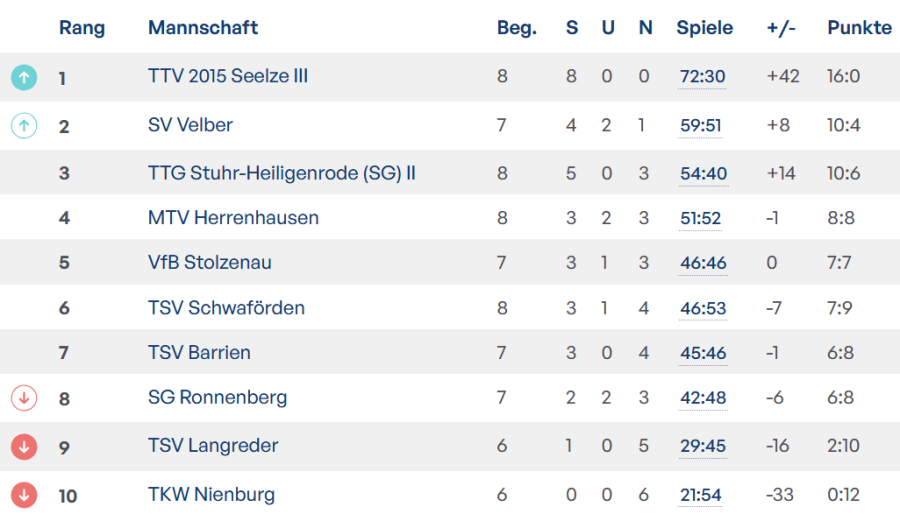Image resolution: width=900 pixels, height=521 pixels.
Task: Click the filled teal up-arrow icon at rank 1
Action: click(24, 77)
